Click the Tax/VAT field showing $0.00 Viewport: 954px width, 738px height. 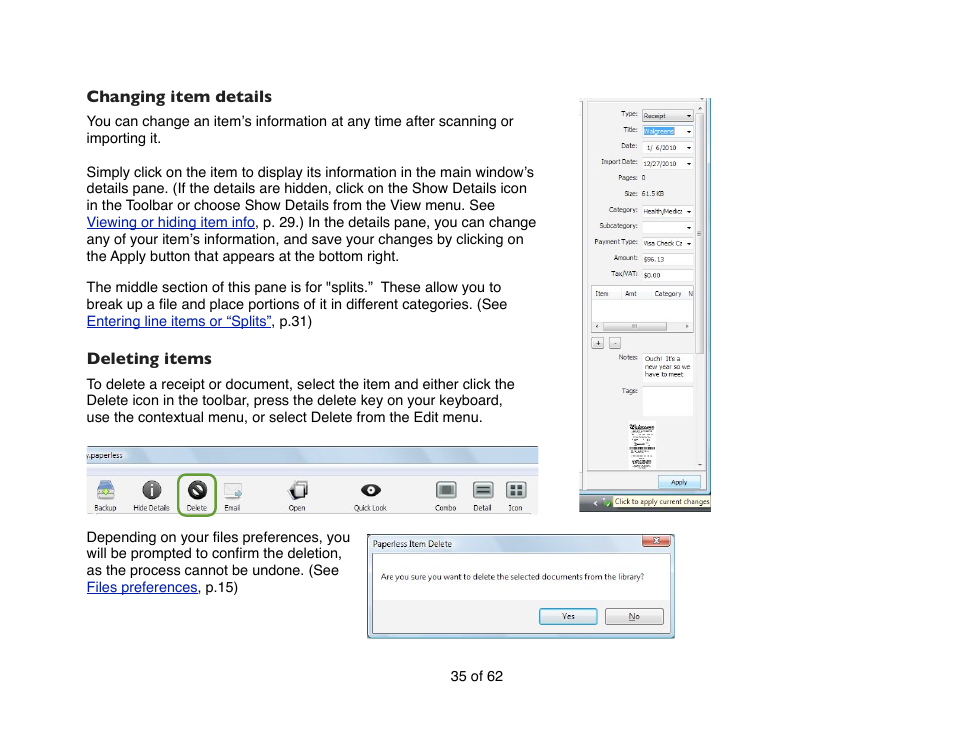pyautogui.click(x=667, y=275)
